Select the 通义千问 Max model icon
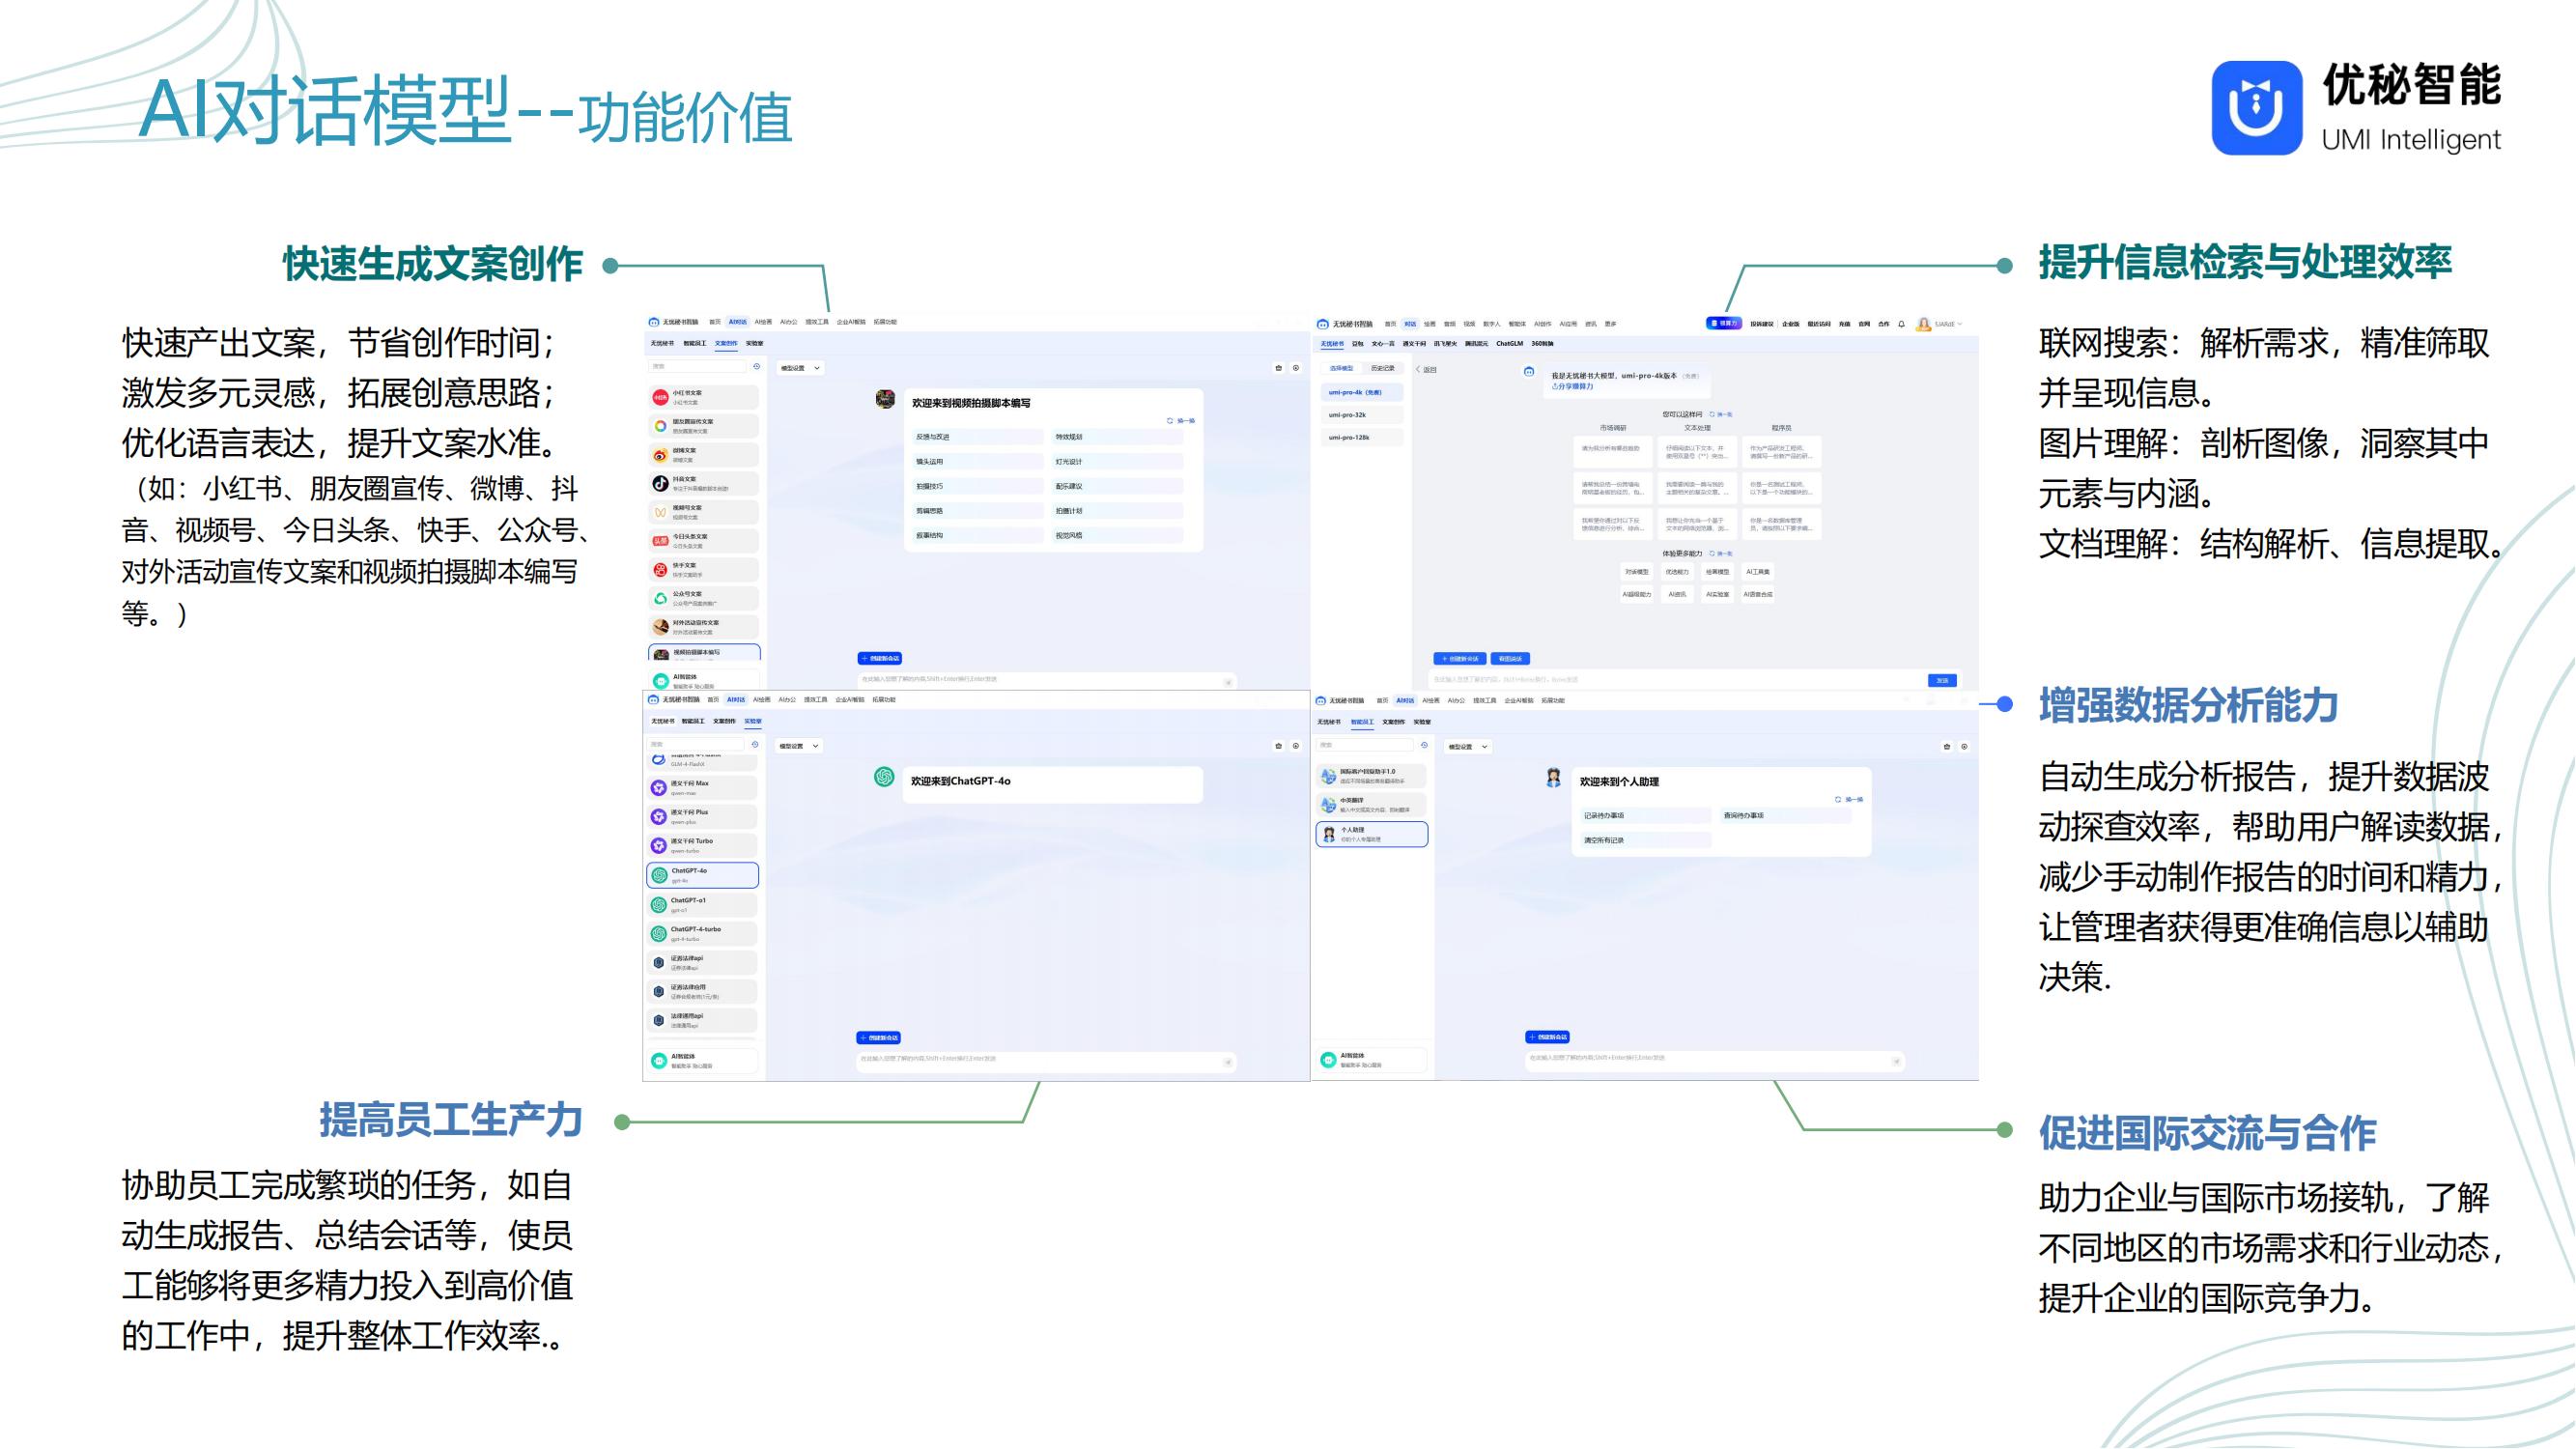 [x=659, y=788]
